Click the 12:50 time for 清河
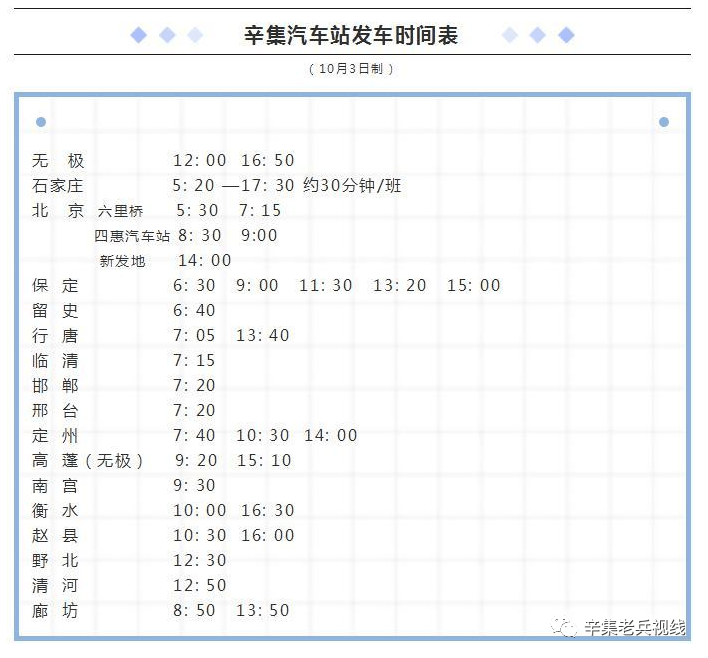 pos(200,586)
